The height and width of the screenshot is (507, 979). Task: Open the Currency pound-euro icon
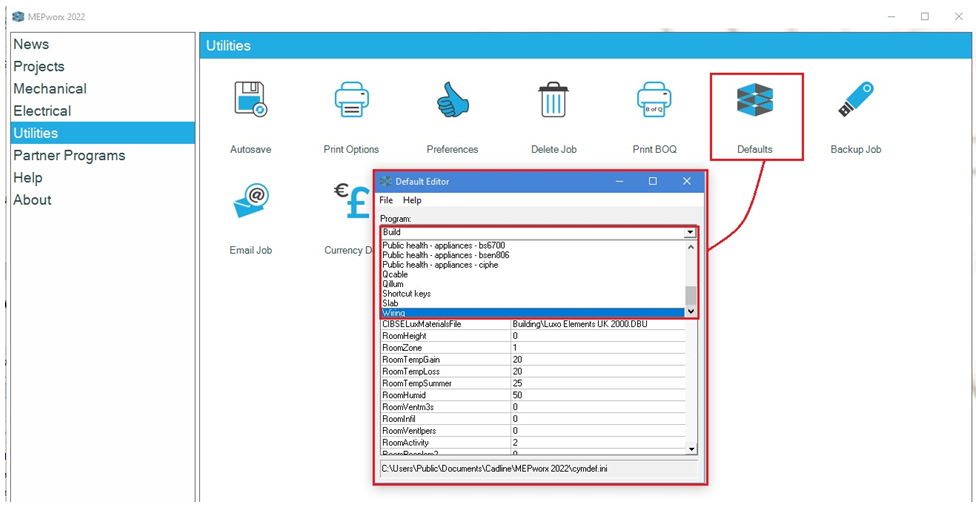coord(353,201)
